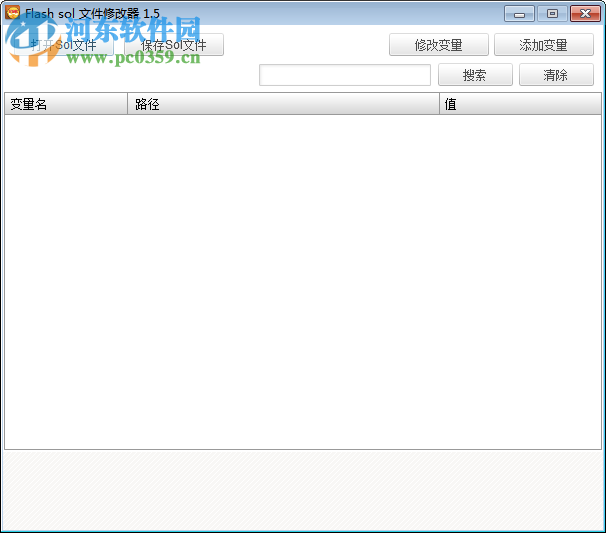Image resolution: width=606 pixels, height=533 pixels.
Task: Close the Flash sol 文件修改器 window
Action: click(586, 14)
